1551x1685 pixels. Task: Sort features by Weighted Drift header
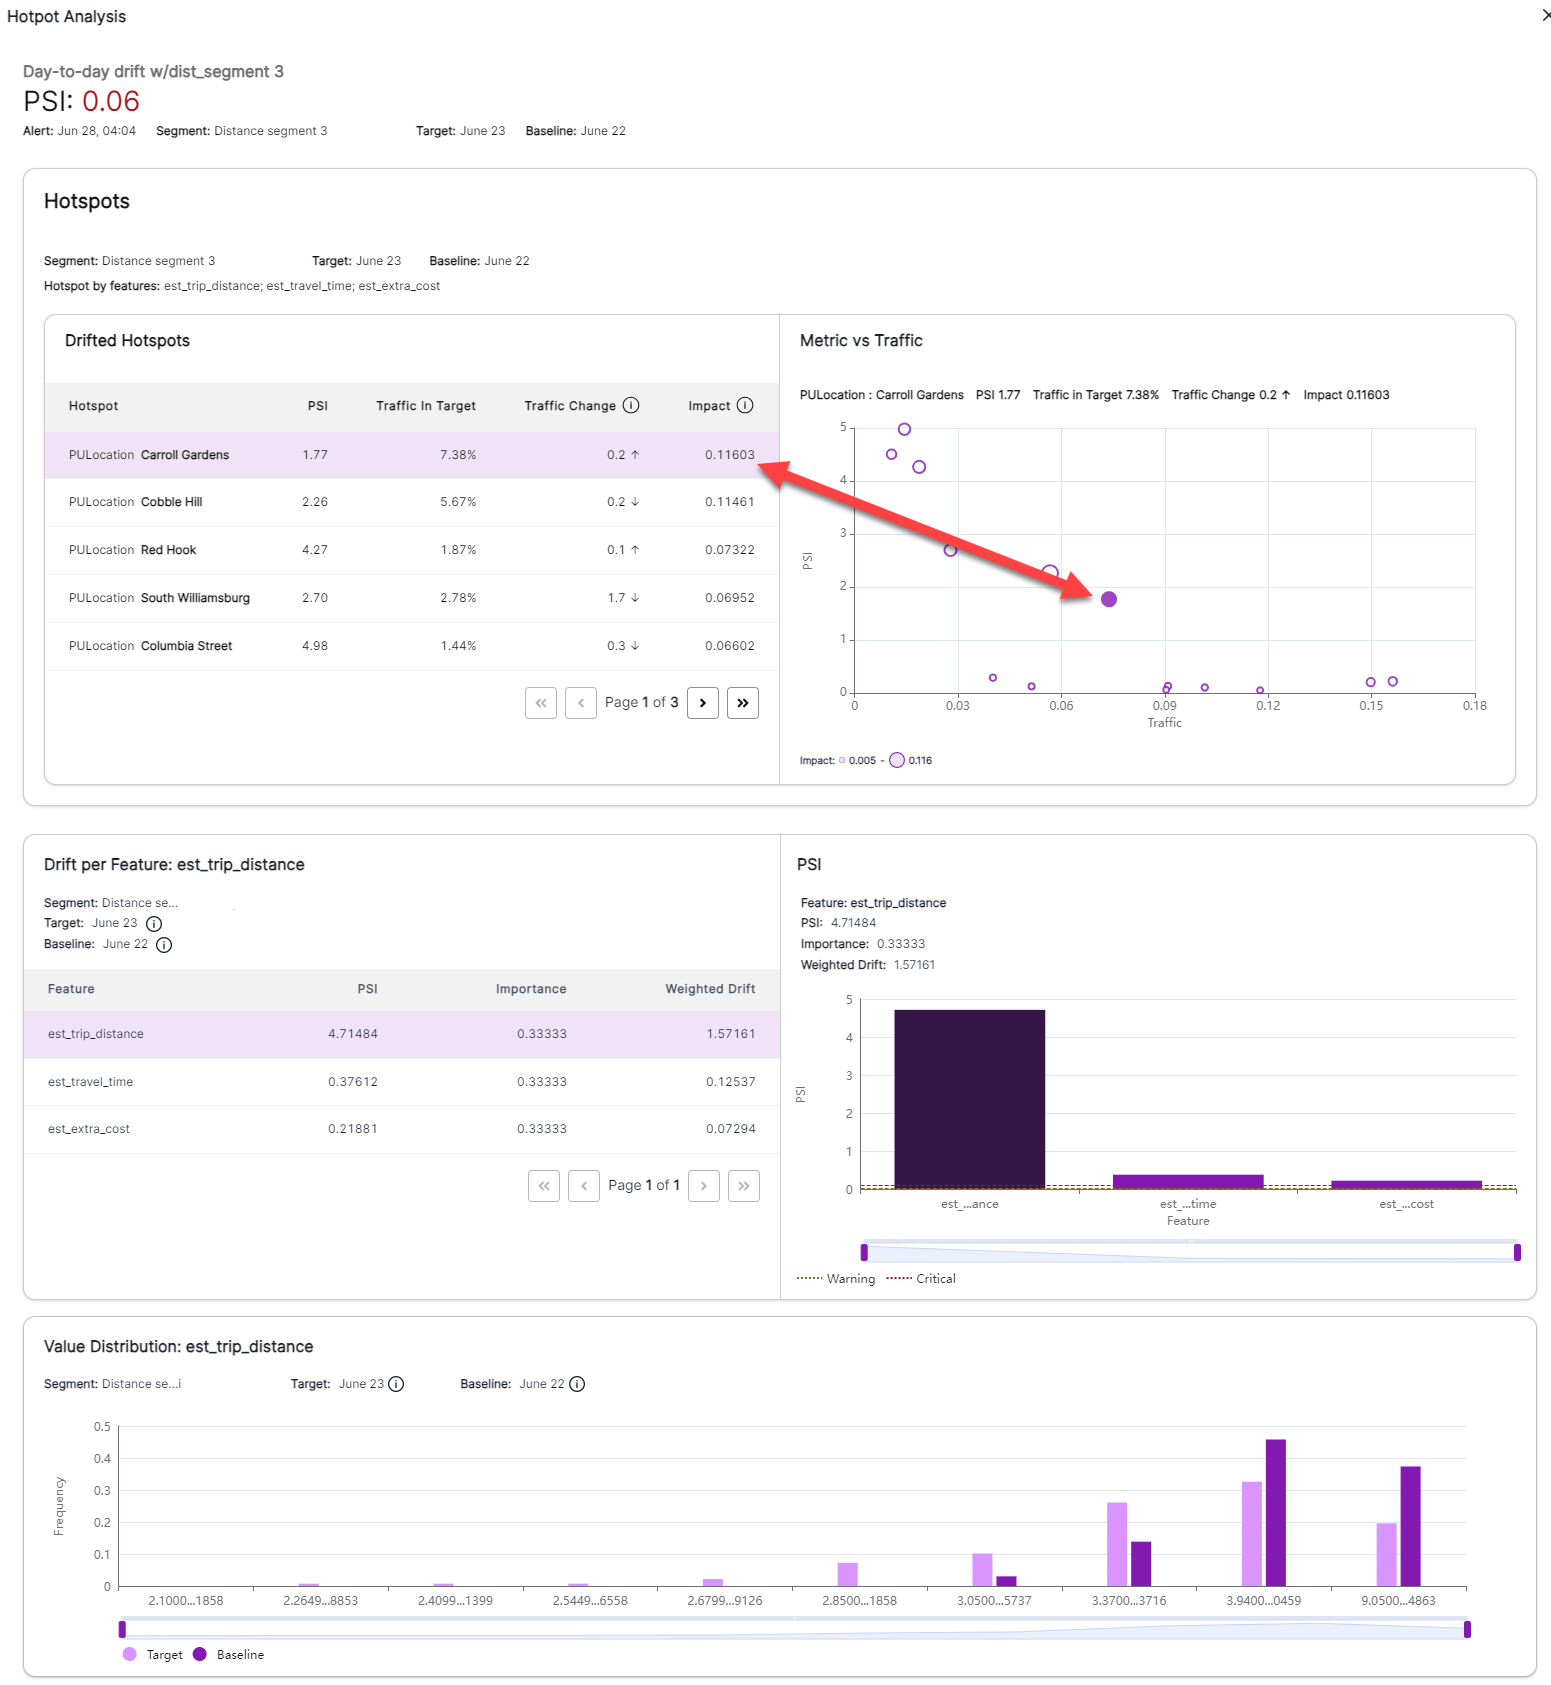pyautogui.click(x=710, y=989)
